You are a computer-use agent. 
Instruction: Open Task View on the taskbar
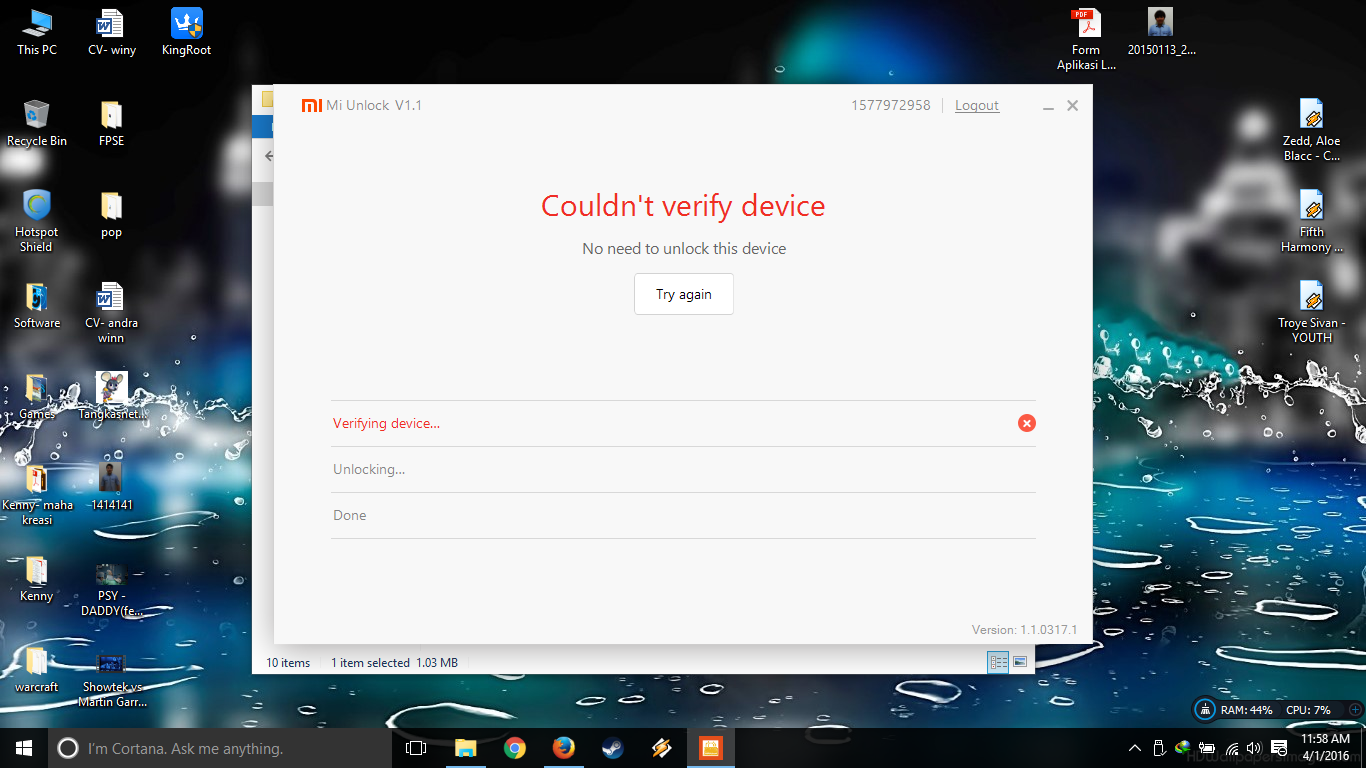pyautogui.click(x=416, y=748)
